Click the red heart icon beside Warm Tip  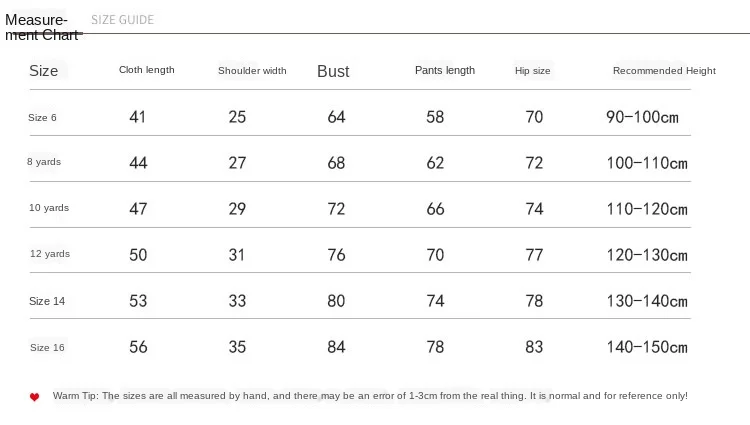click(x=34, y=397)
